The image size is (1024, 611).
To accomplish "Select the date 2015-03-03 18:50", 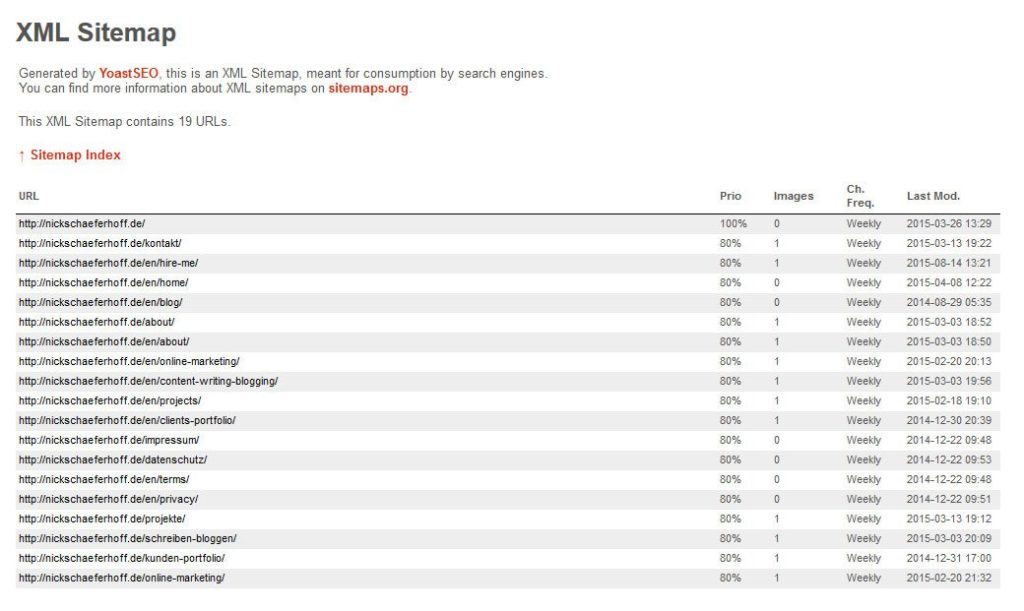I will (x=949, y=341).
